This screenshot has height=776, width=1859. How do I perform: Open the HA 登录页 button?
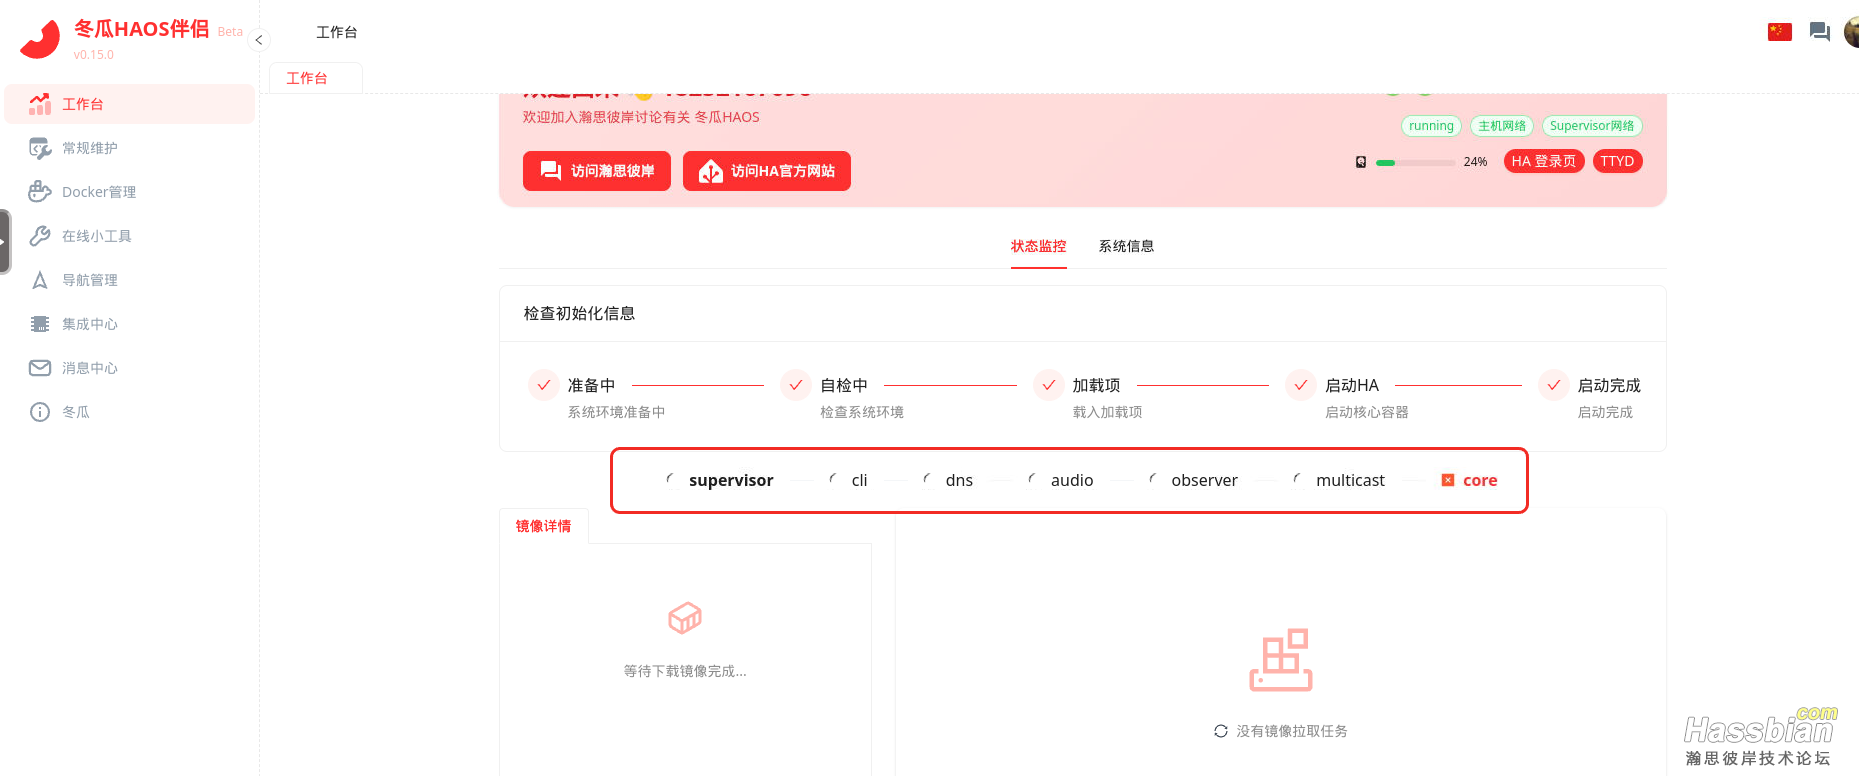click(x=1544, y=161)
